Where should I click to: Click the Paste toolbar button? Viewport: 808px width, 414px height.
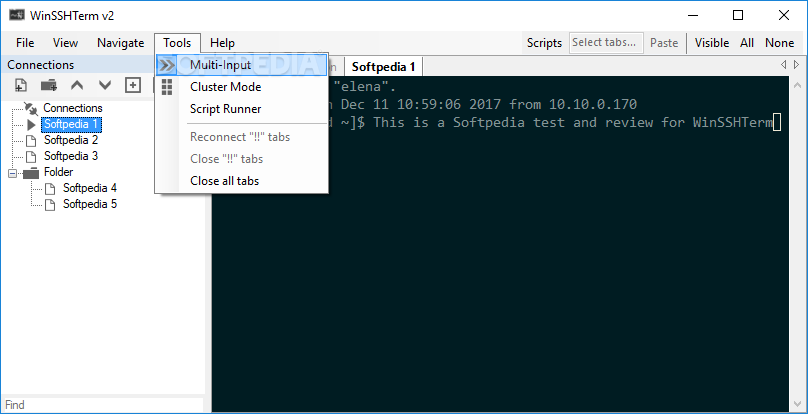point(664,43)
